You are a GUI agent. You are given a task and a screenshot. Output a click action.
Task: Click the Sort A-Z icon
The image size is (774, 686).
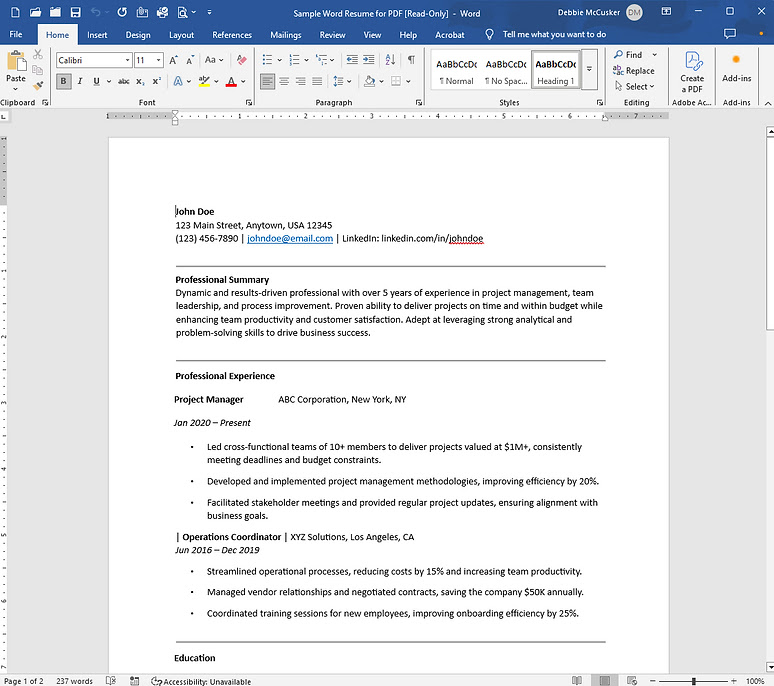click(390, 60)
